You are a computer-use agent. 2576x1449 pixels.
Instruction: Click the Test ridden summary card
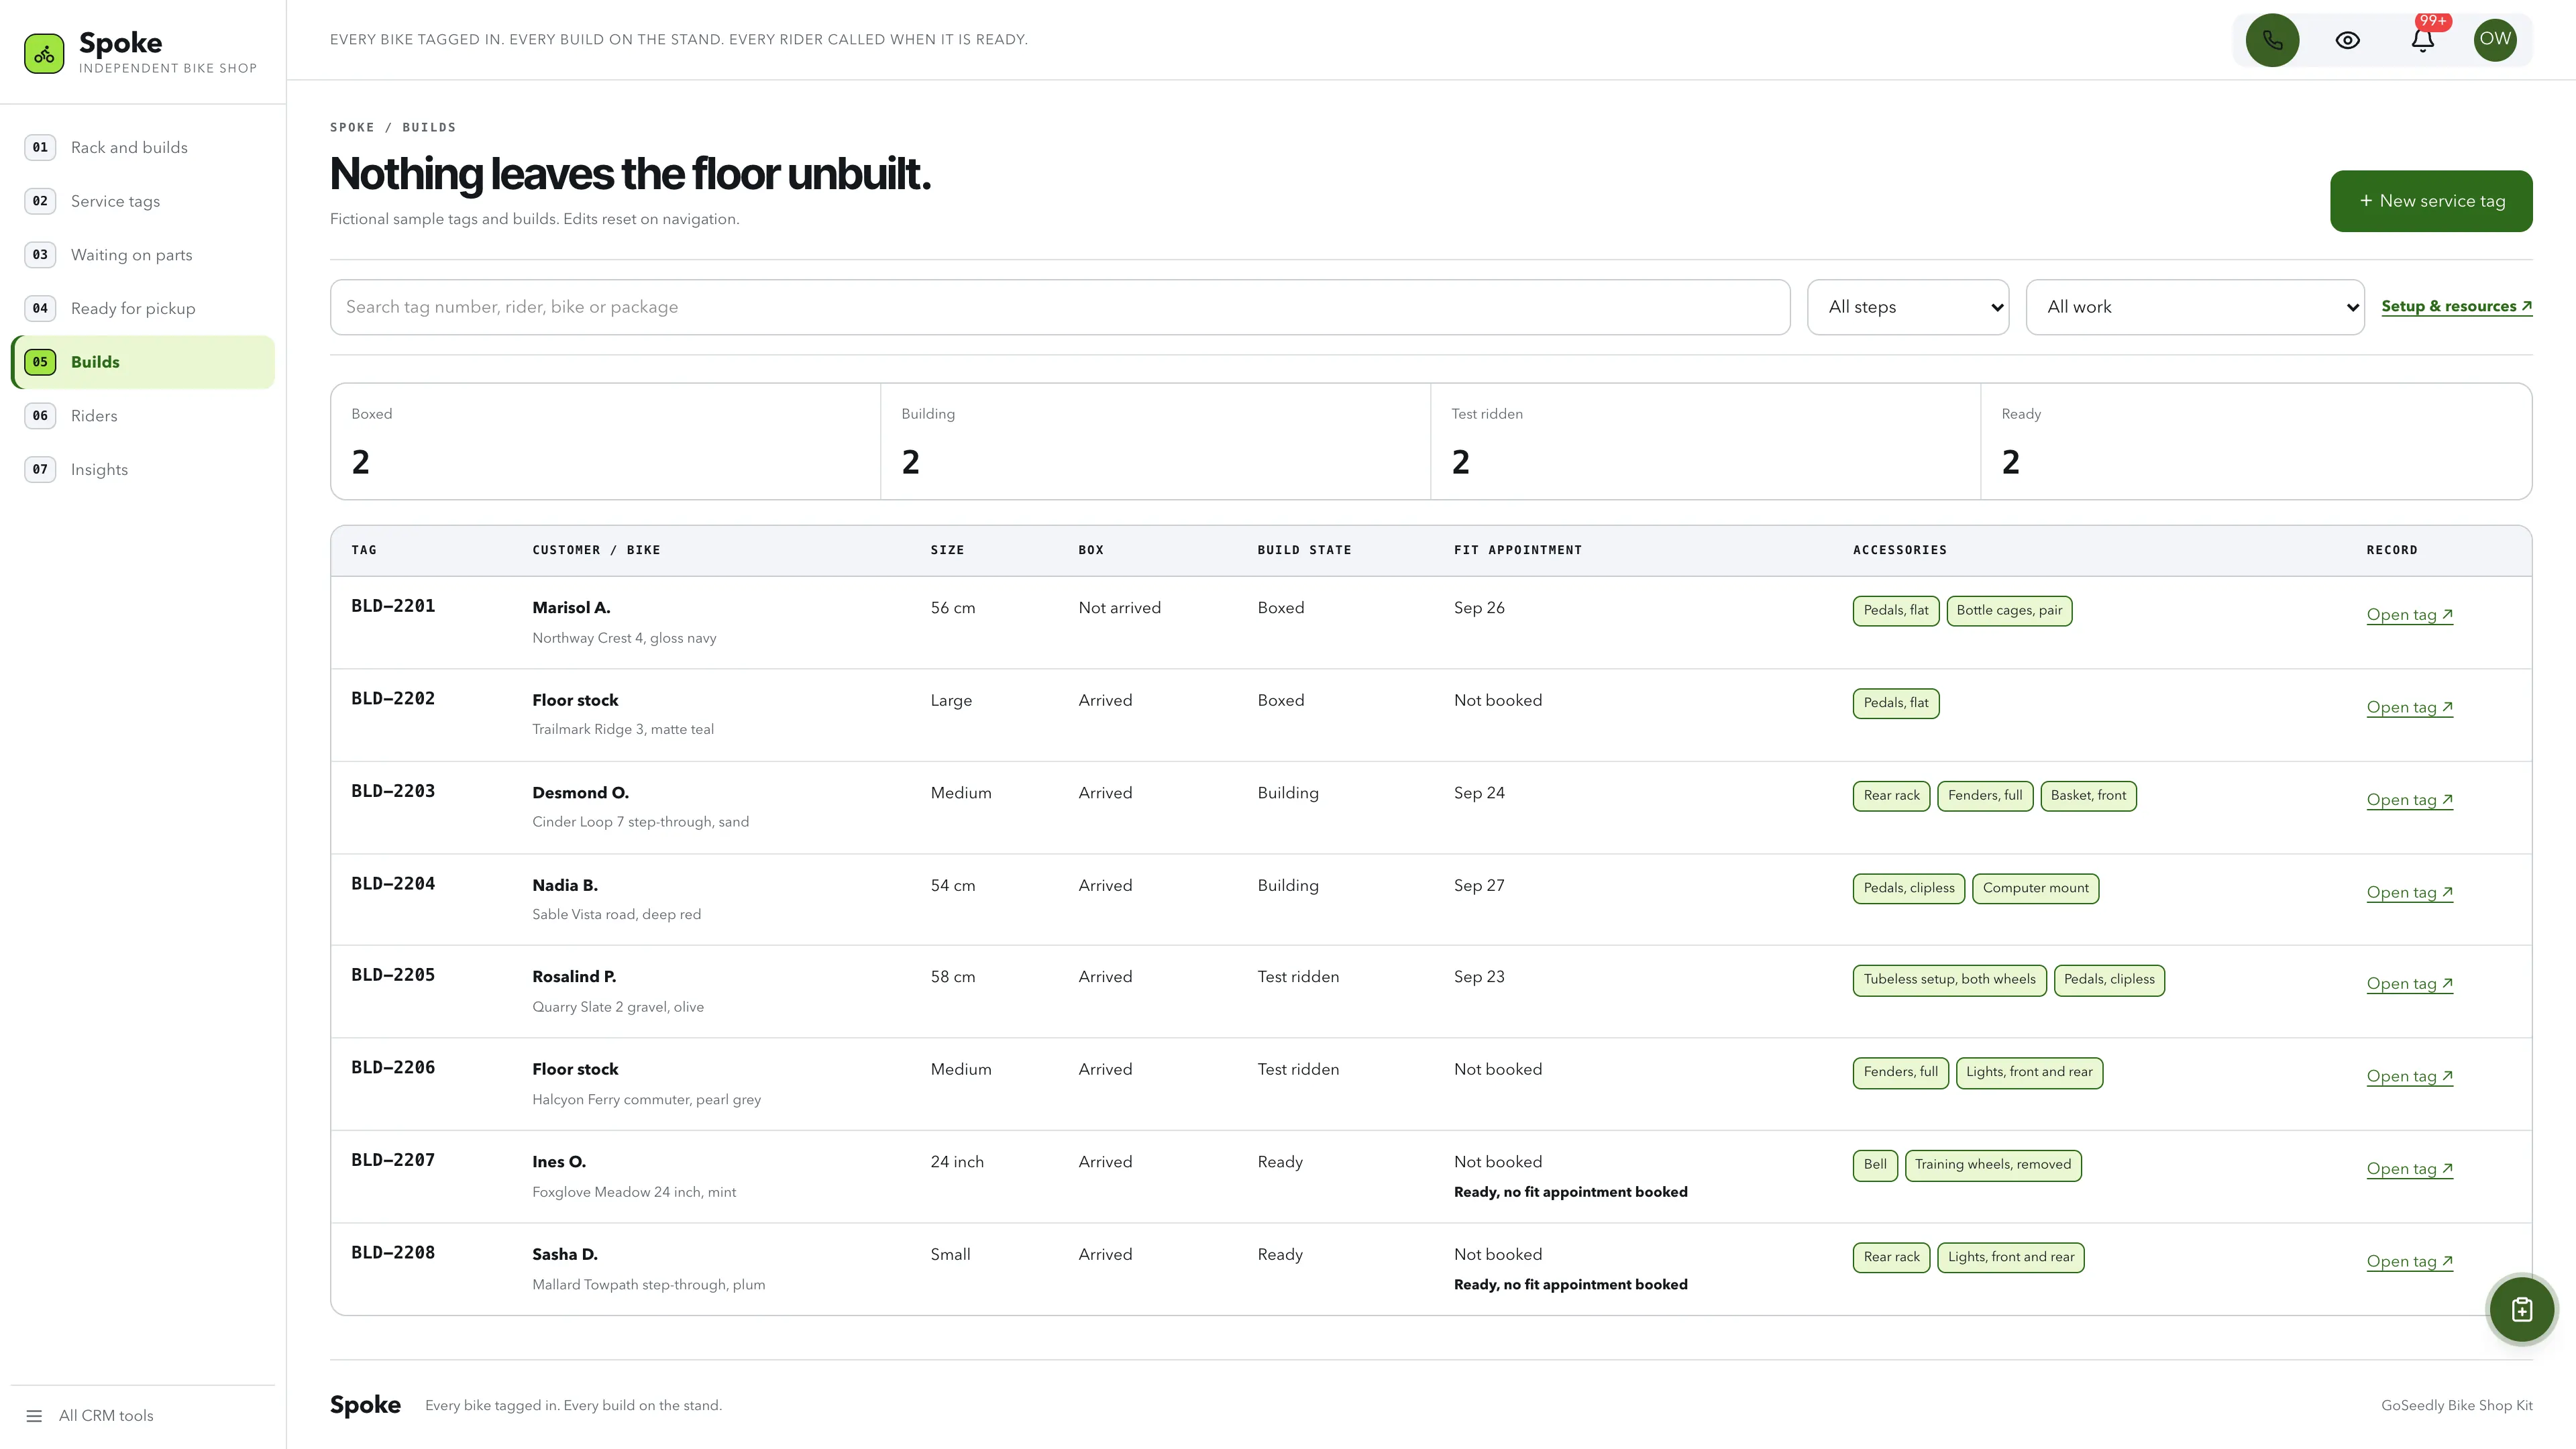click(x=1705, y=441)
